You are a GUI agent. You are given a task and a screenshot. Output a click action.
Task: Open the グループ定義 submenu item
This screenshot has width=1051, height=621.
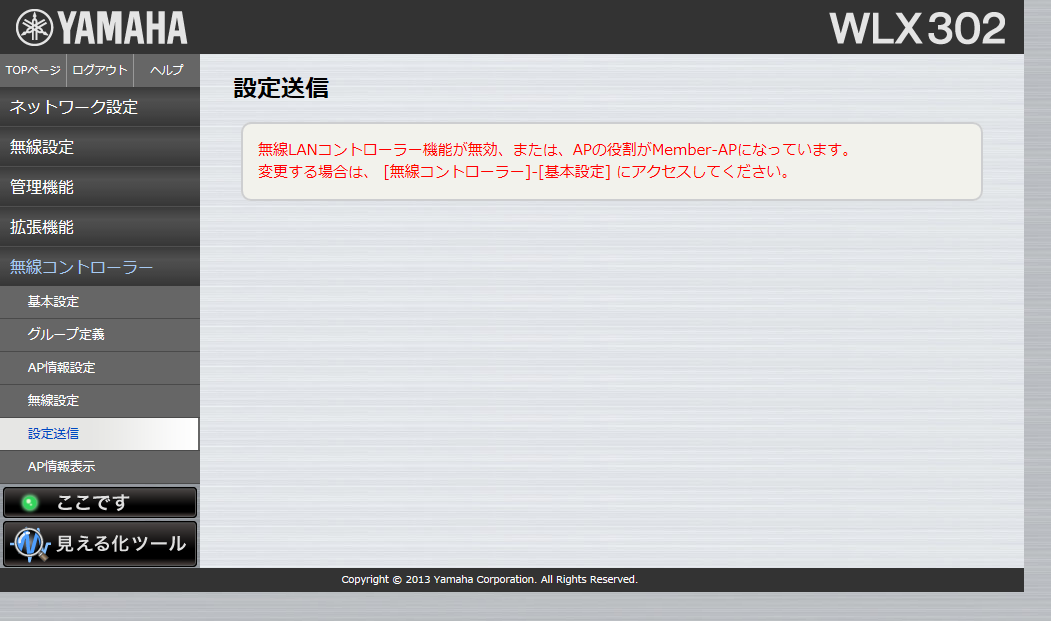point(100,335)
